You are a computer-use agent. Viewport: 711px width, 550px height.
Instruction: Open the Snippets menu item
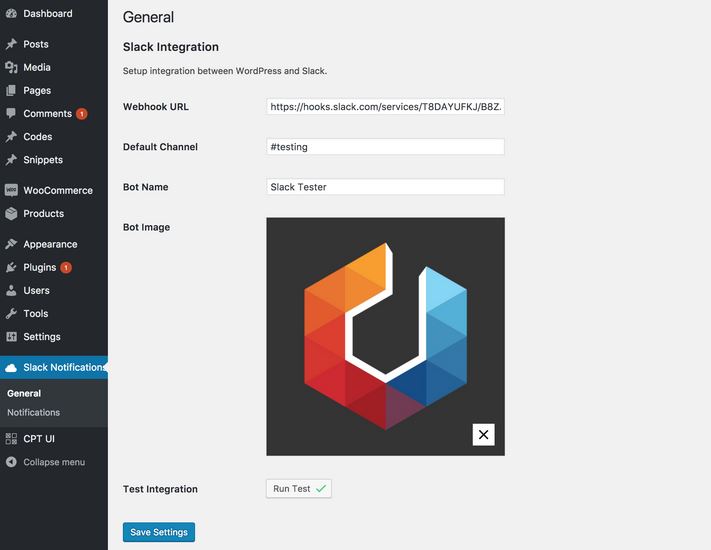pos(54,160)
